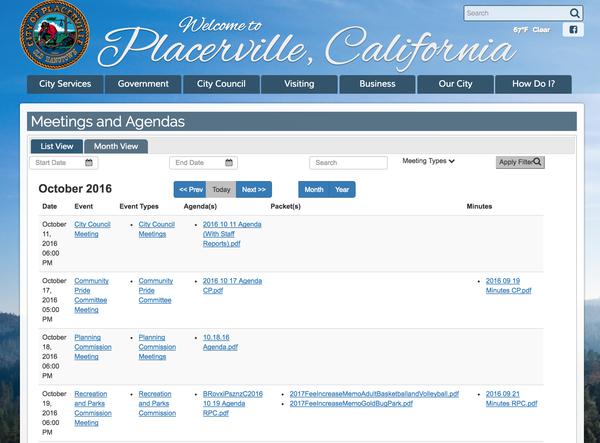600x443 pixels.
Task: Open the City Council Meetings event type link
Action: point(157,229)
